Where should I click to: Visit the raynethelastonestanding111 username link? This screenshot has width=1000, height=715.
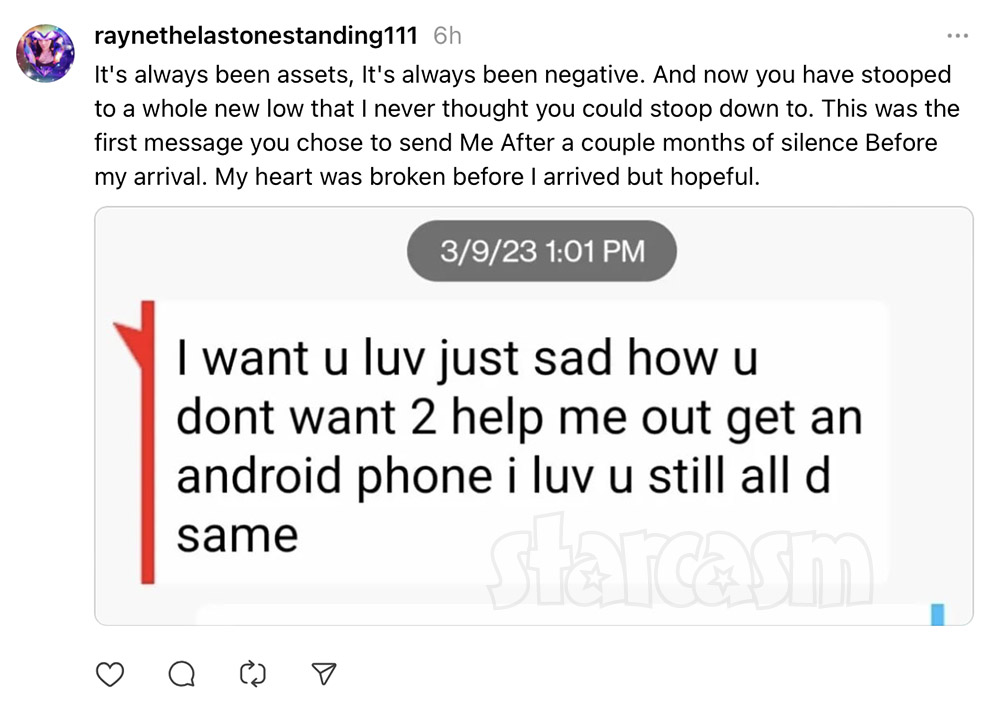point(256,35)
